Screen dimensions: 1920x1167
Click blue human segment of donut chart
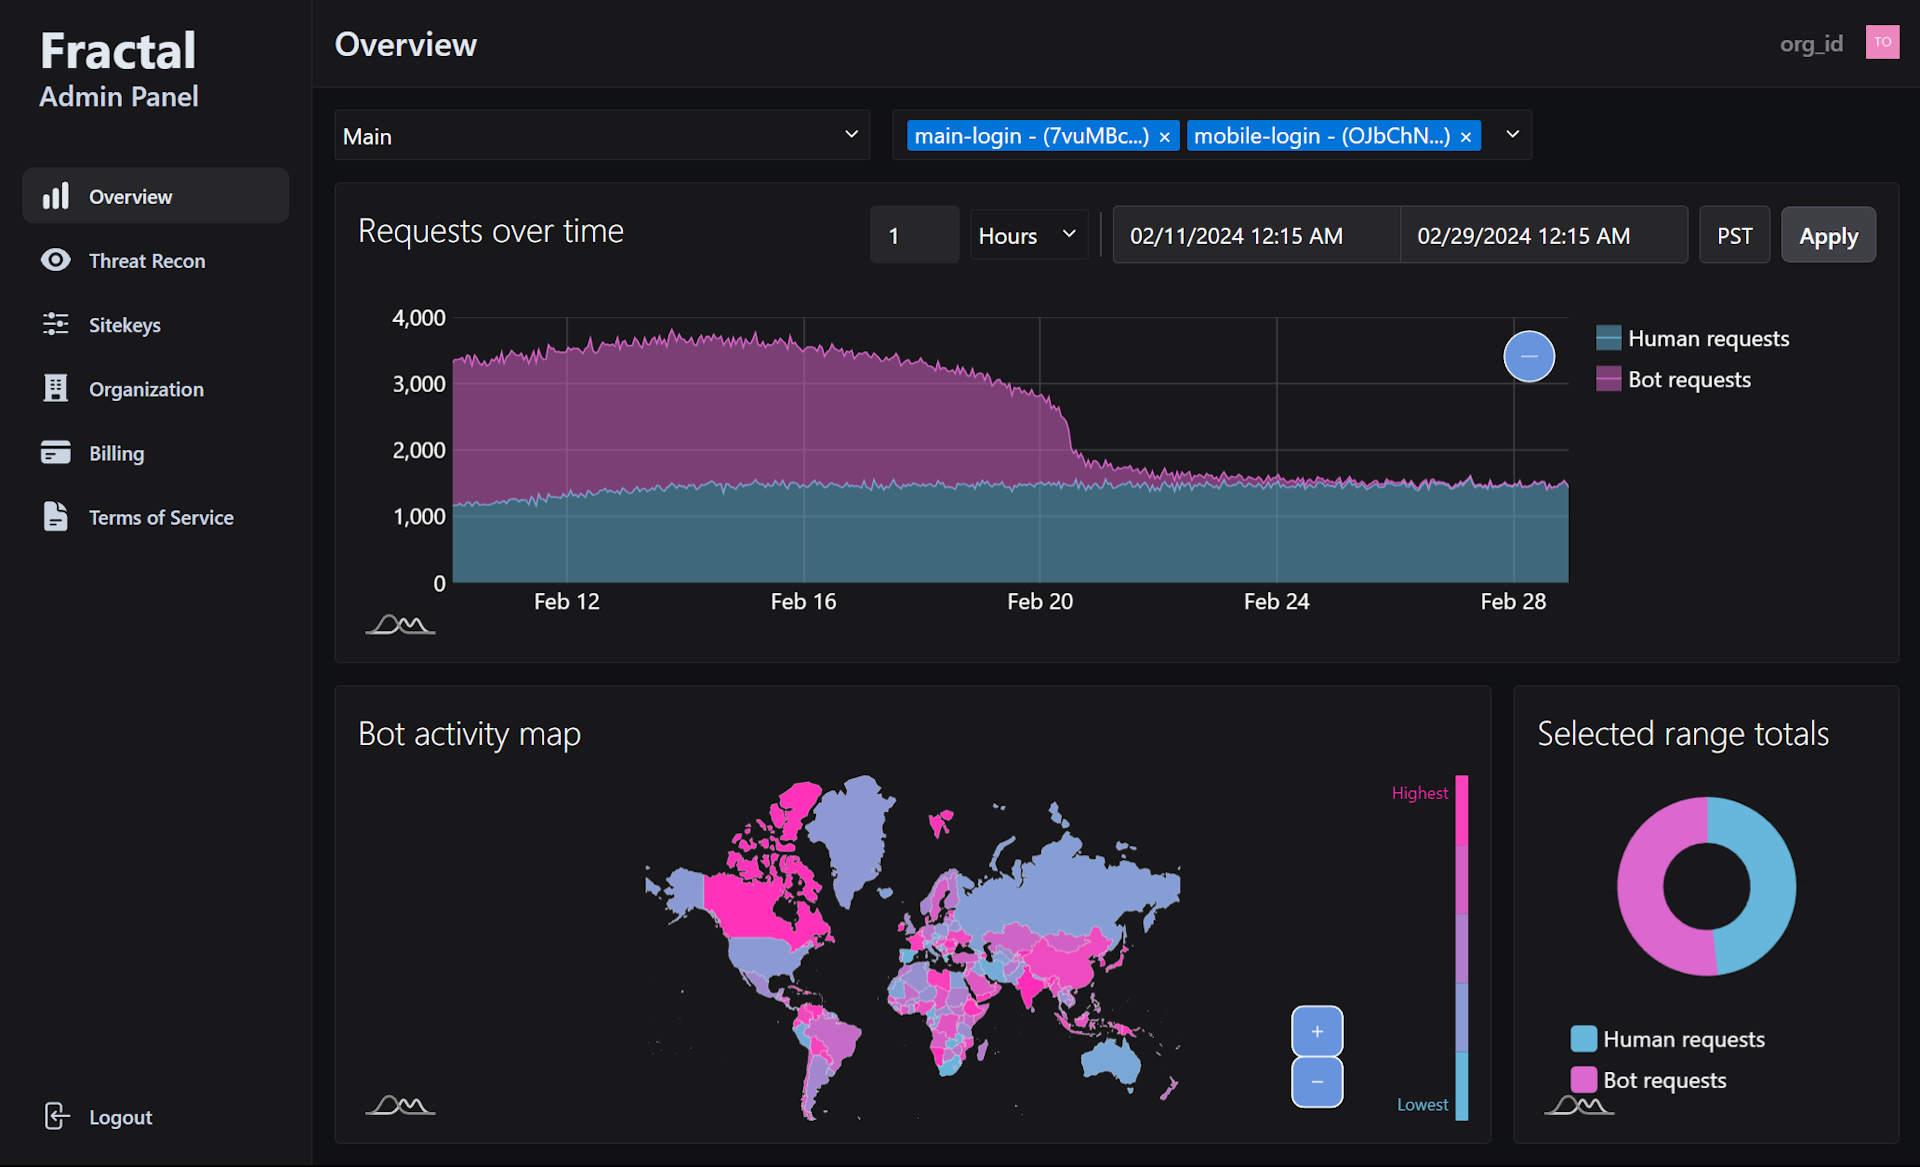click(1773, 885)
